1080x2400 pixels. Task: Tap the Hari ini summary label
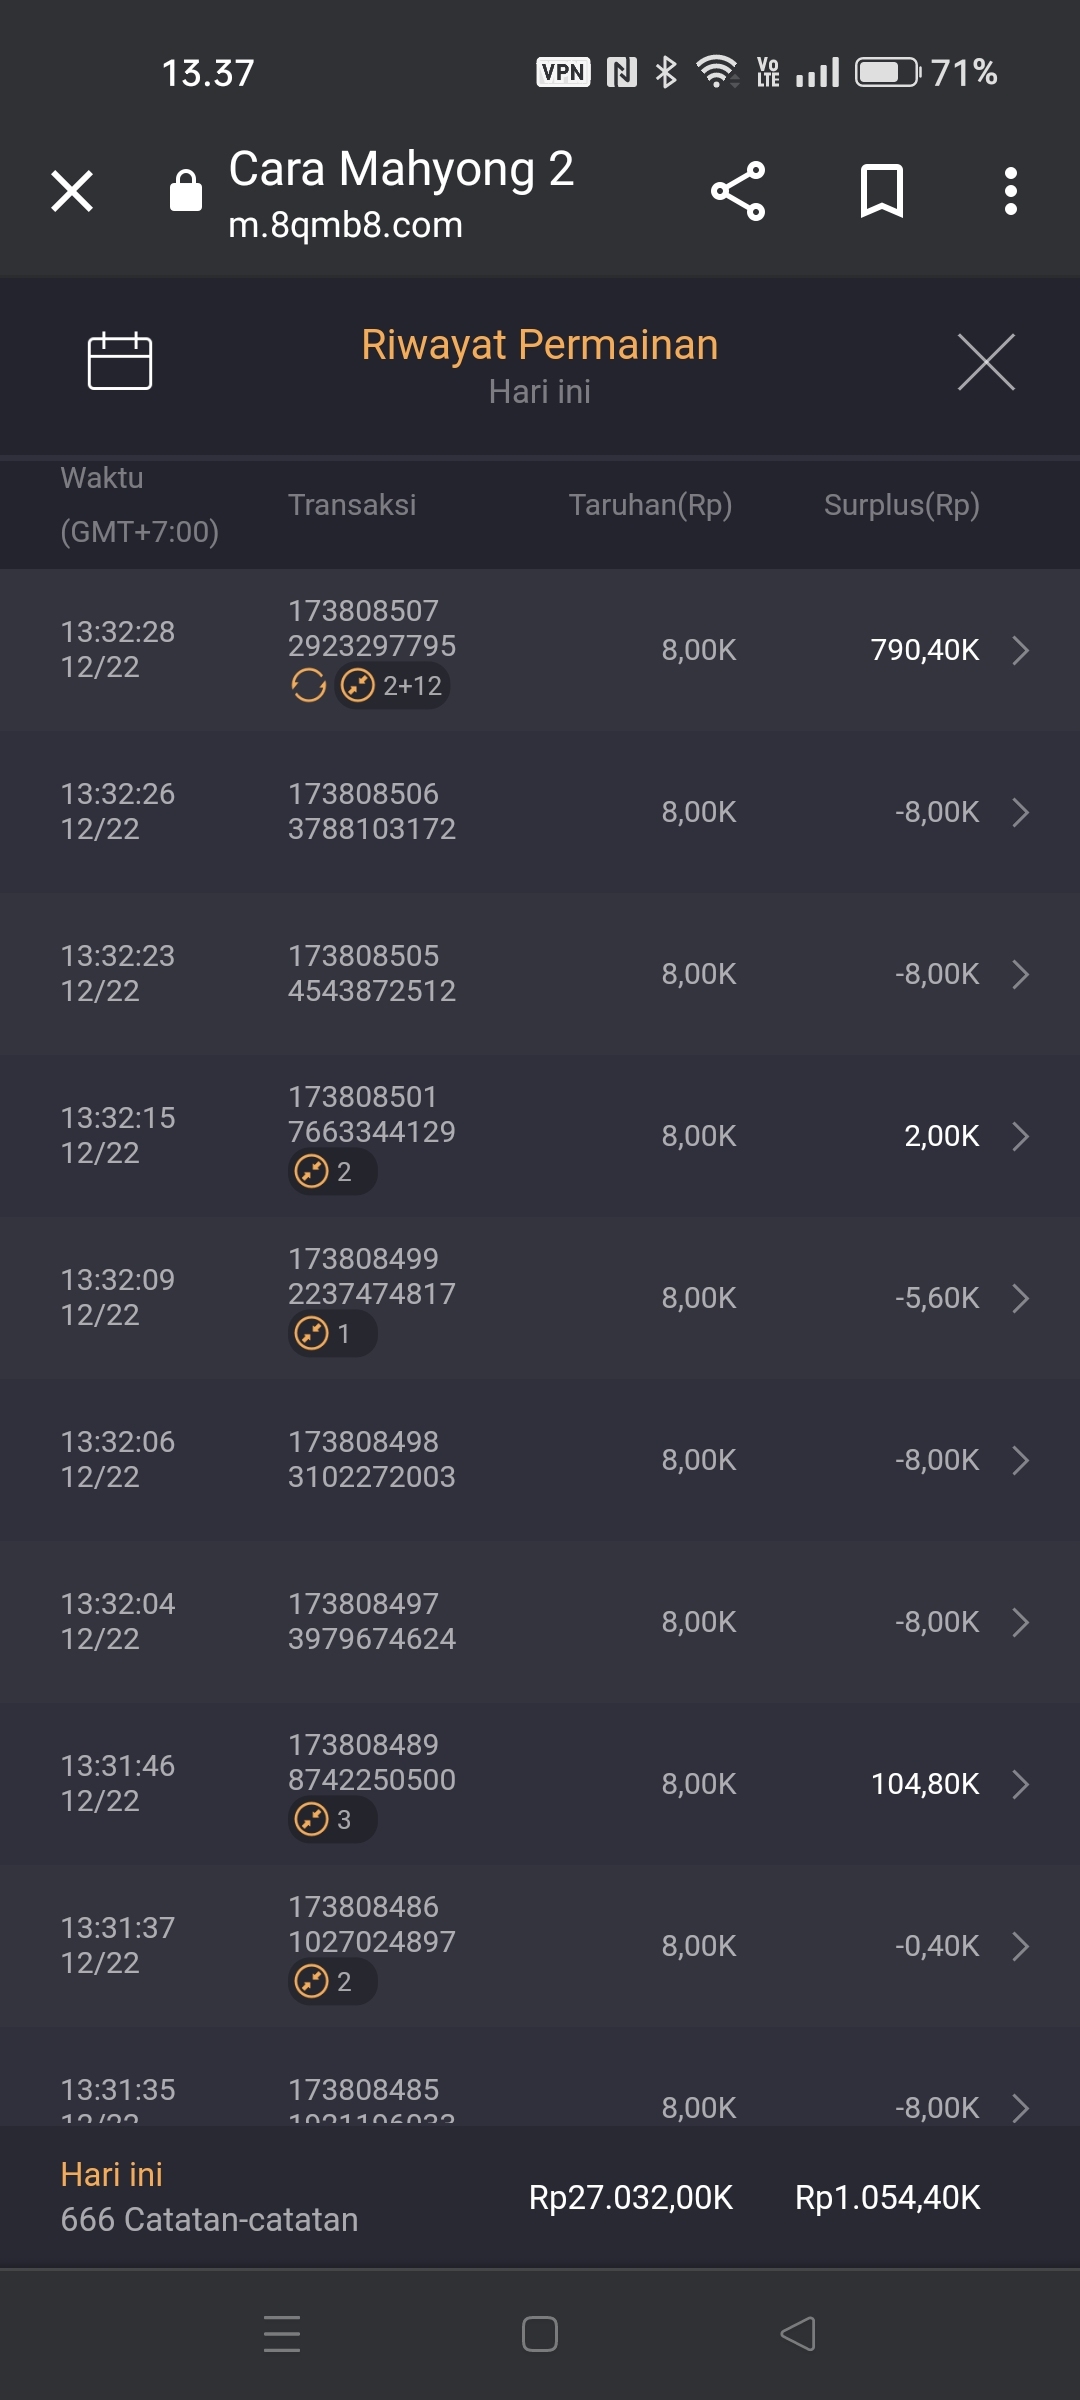(x=112, y=2174)
